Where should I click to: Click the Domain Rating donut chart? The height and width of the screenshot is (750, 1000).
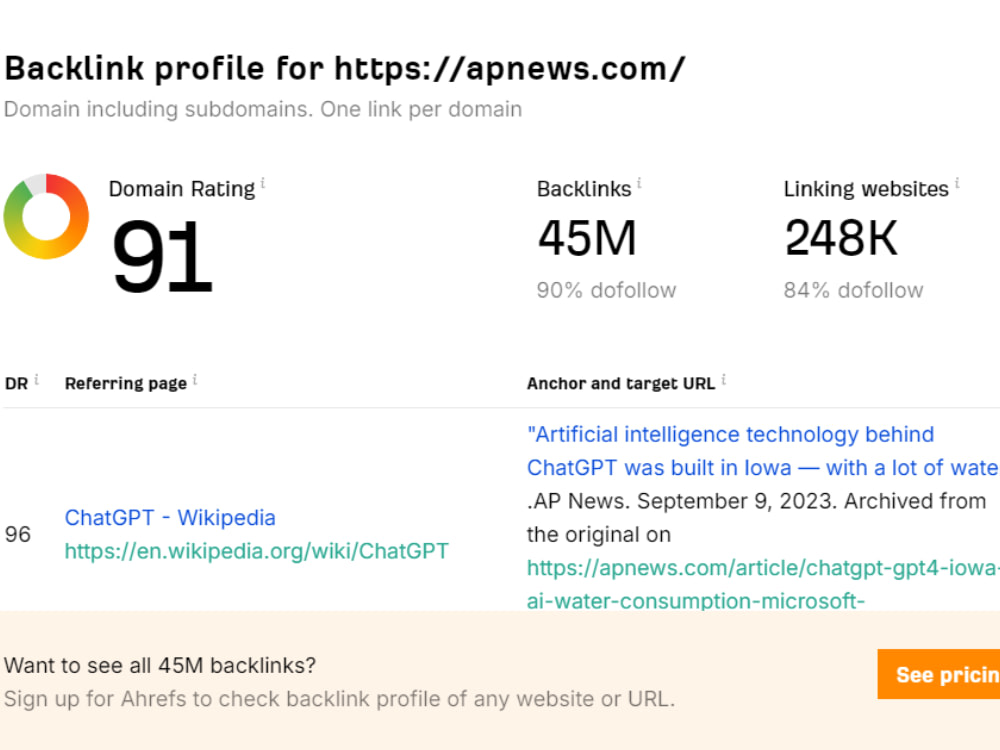coord(46,216)
